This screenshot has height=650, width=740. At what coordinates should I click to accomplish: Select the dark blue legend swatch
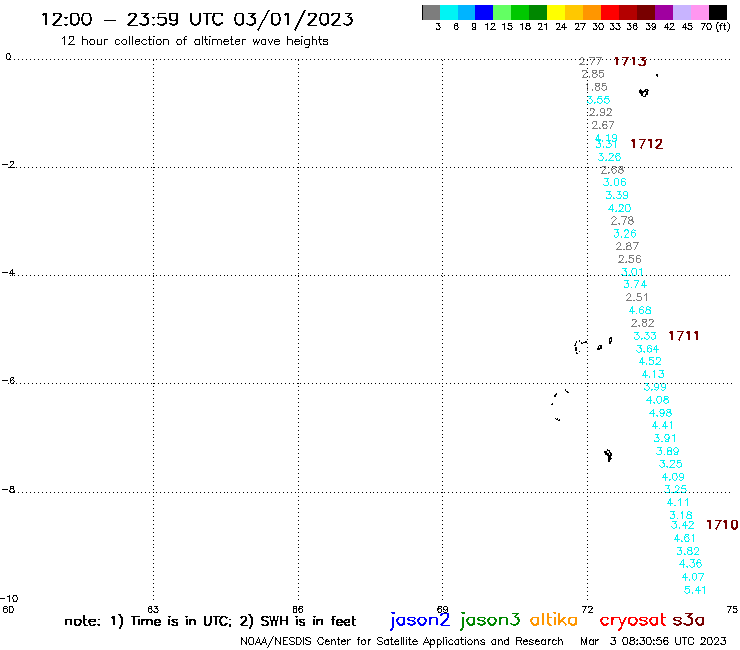[x=484, y=12]
